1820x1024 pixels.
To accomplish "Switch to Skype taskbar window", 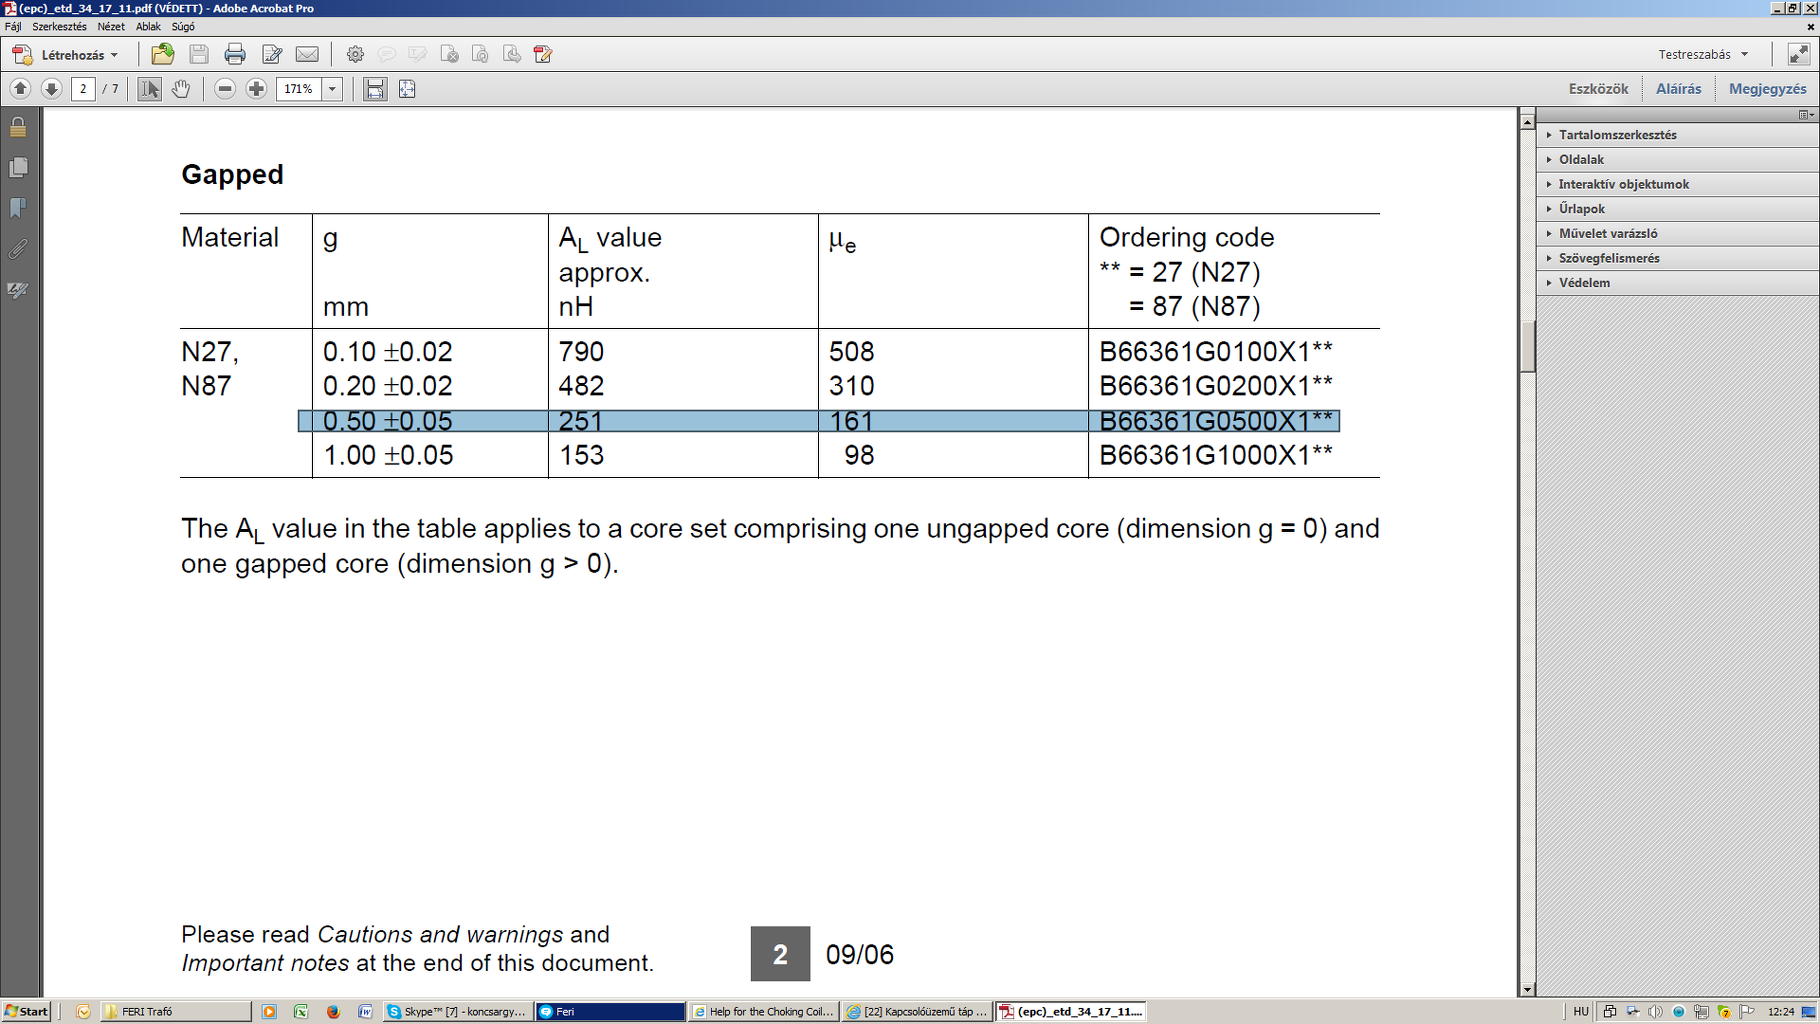I will [x=457, y=1011].
